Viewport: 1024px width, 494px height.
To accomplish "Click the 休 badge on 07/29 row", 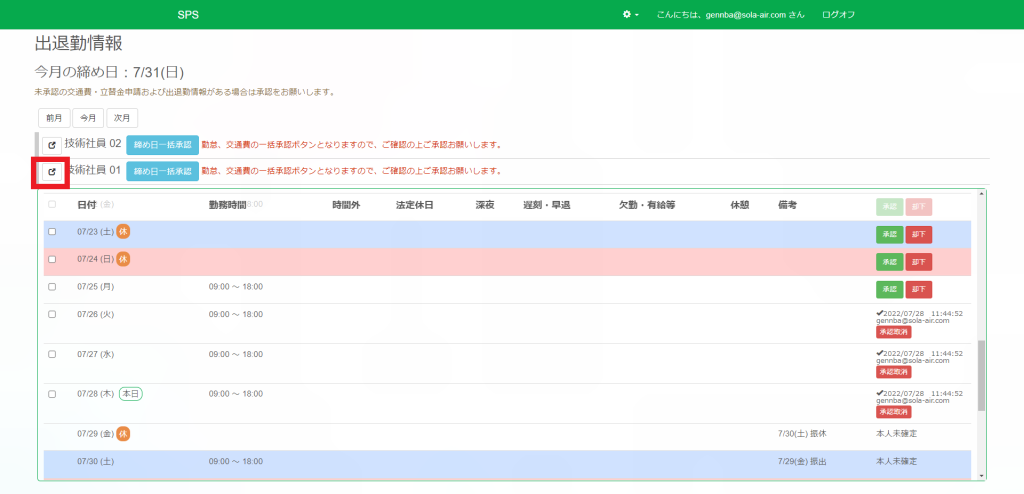I will coord(123,434).
